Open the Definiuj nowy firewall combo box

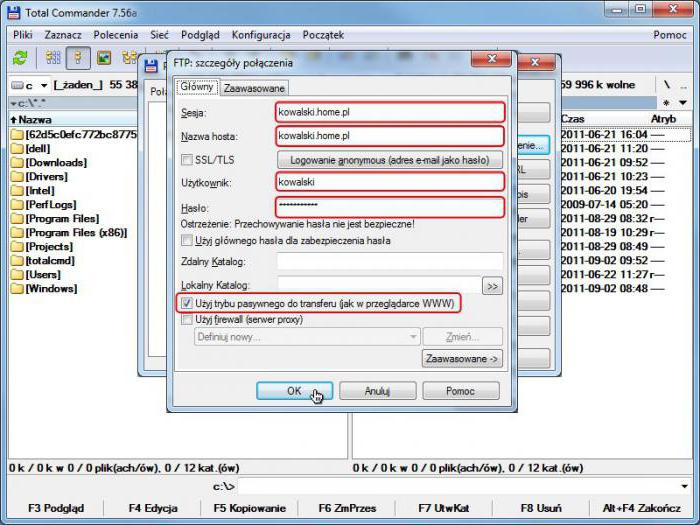[x=307, y=337]
